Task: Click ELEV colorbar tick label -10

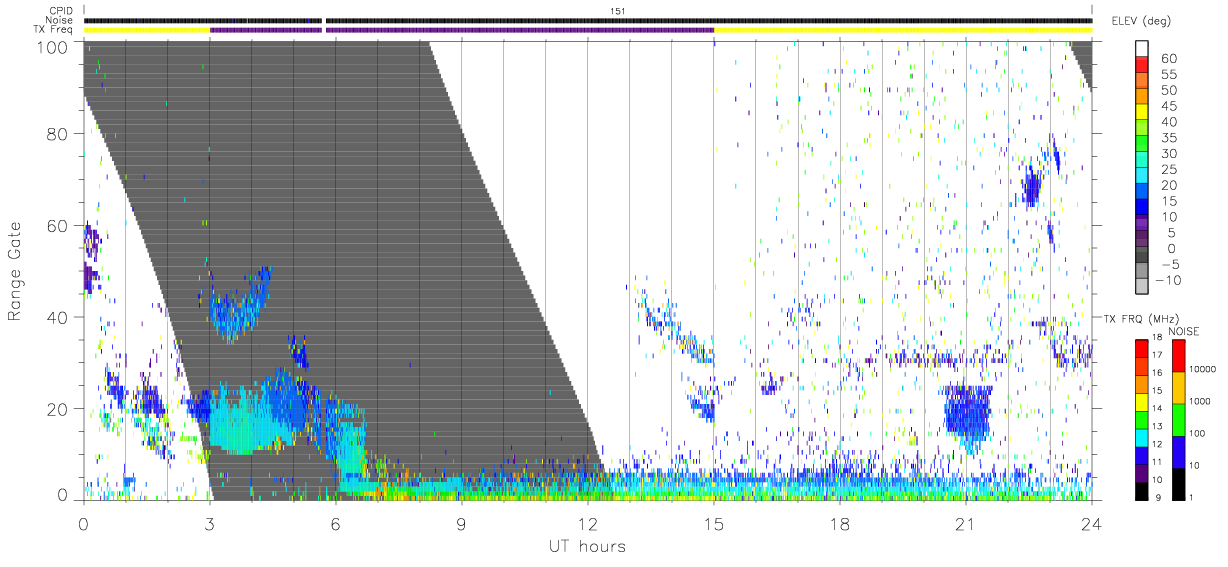Action: [1166, 280]
